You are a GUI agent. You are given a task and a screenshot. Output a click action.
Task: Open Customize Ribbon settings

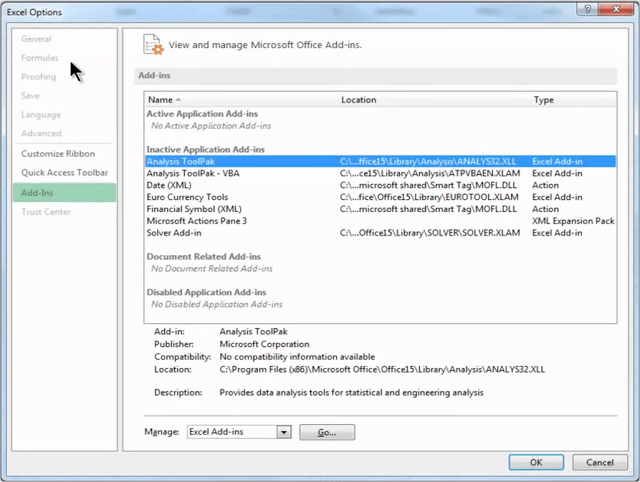(x=58, y=154)
